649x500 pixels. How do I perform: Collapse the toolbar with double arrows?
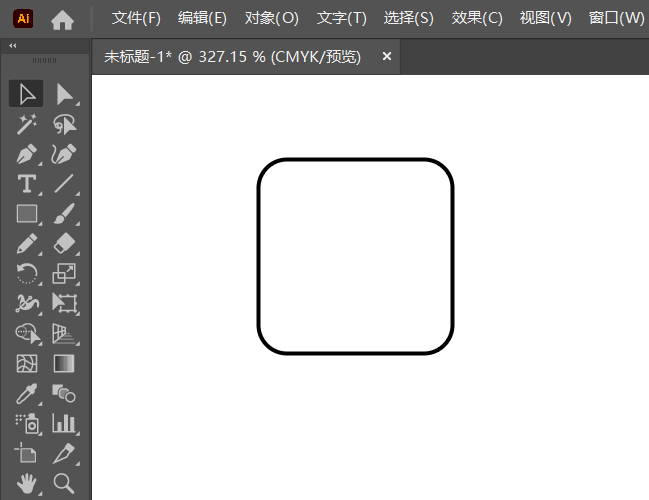pos(13,46)
